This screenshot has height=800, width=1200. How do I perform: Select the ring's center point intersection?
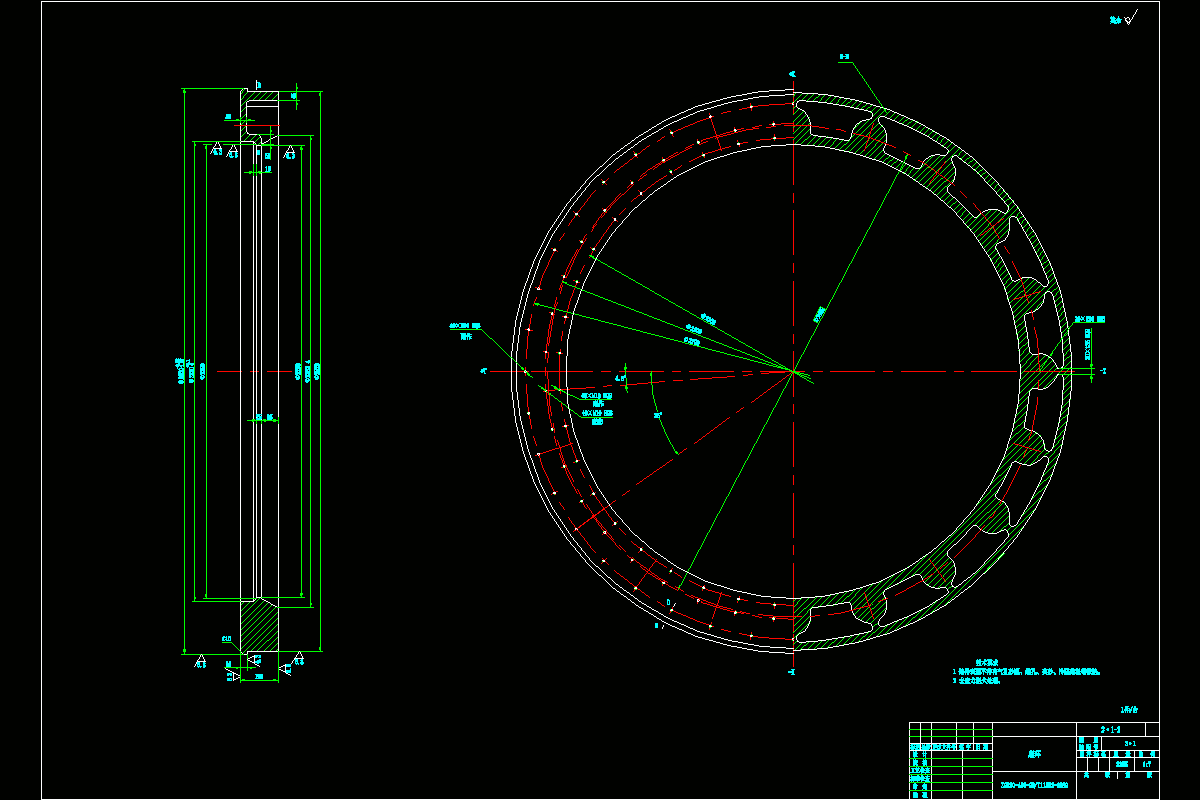click(793, 371)
